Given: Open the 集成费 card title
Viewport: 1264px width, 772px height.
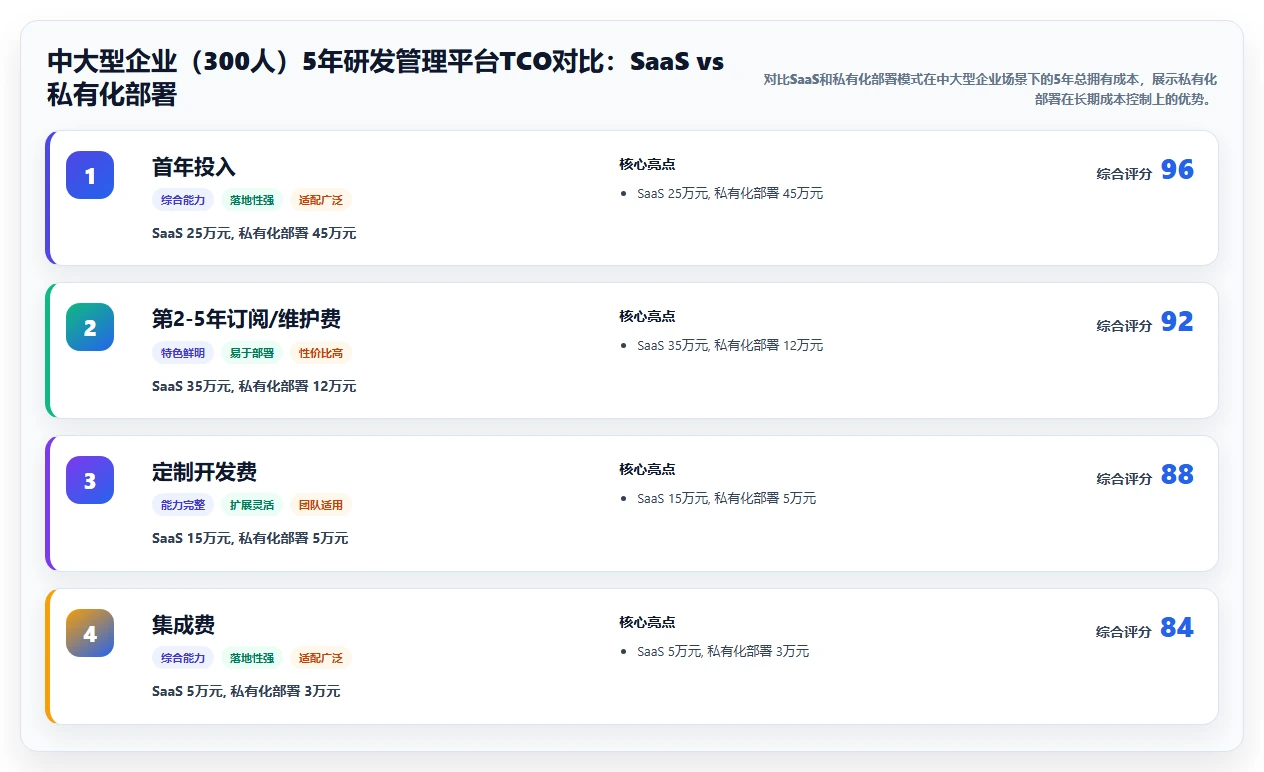Looking at the screenshot, I should [183, 625].
